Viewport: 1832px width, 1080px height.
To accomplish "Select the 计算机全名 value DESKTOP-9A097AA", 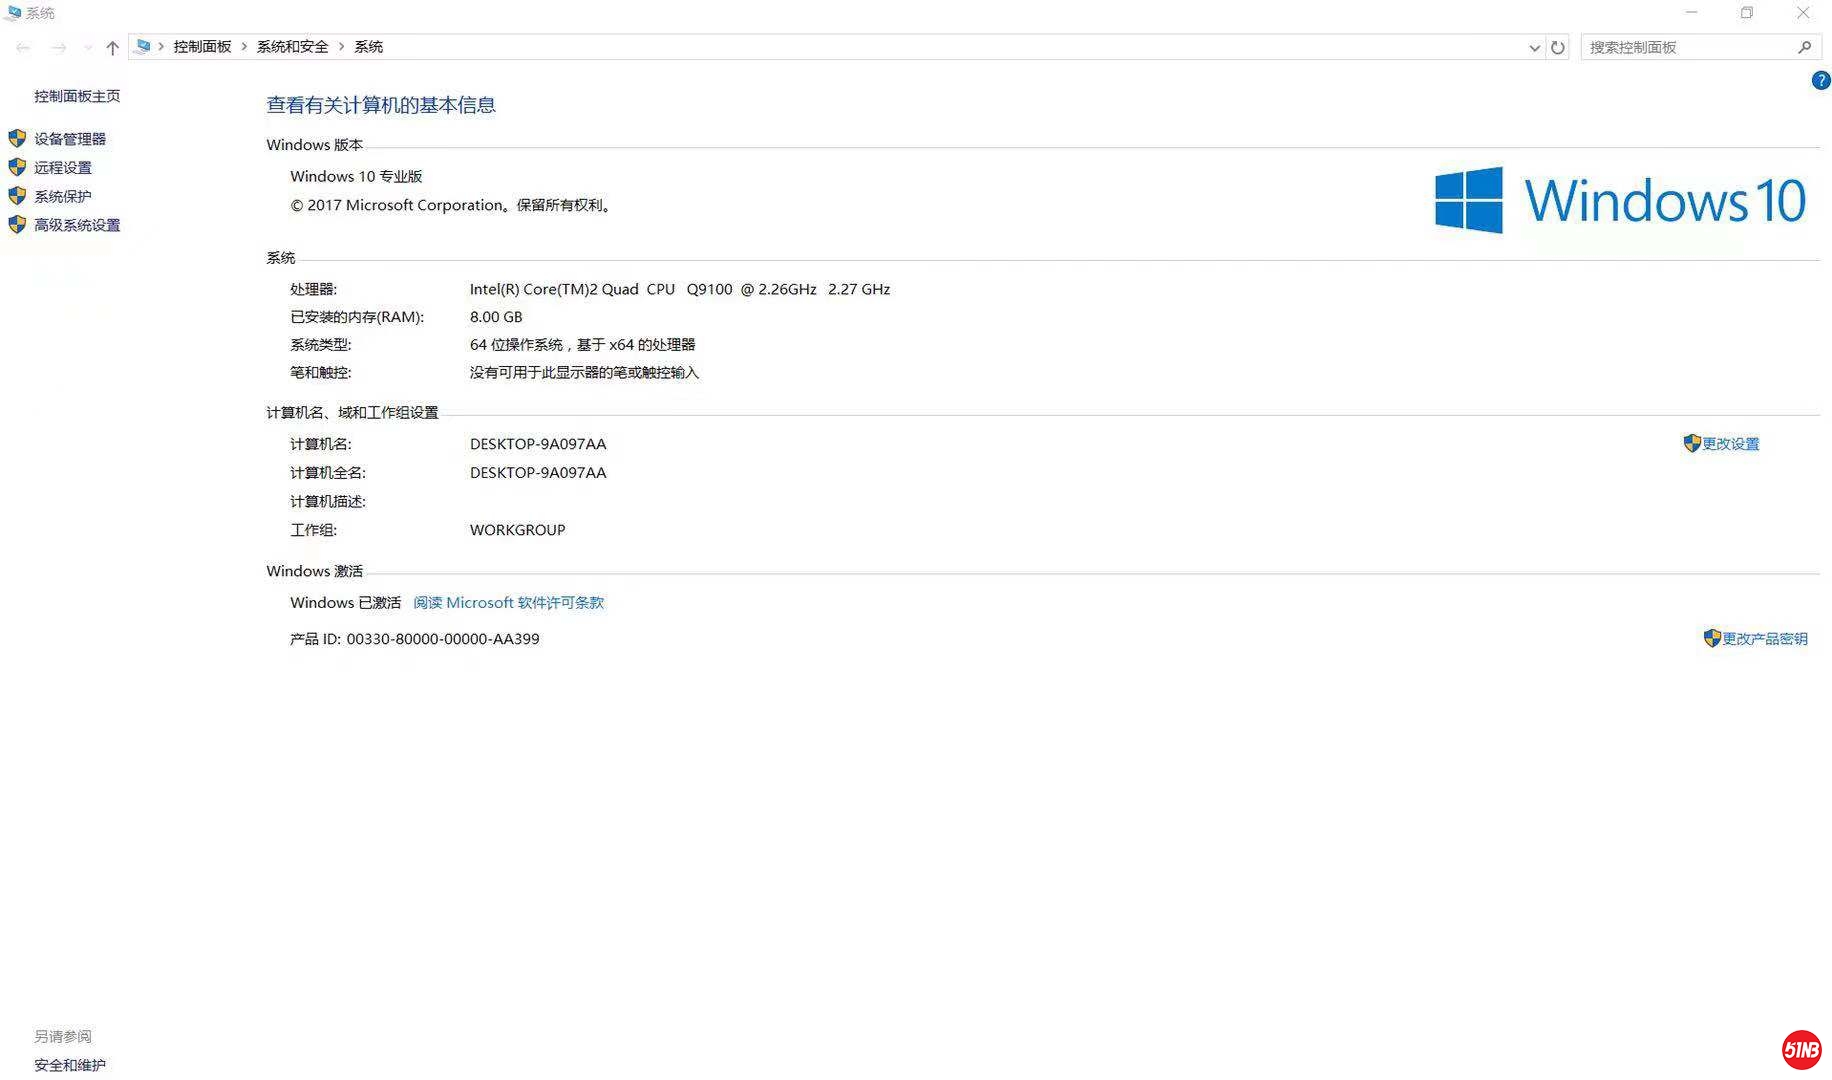I will 538,473.
